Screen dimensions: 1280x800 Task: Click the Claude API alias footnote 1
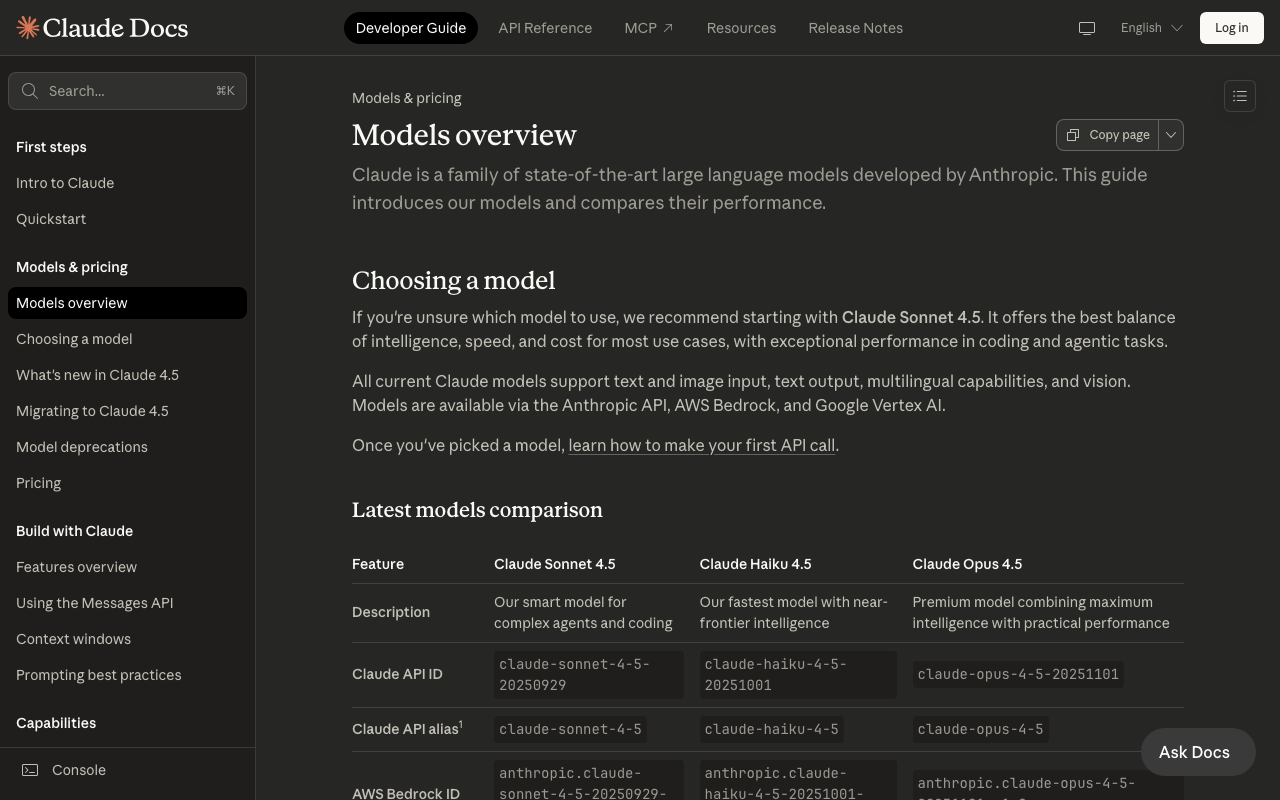point(461,724)
